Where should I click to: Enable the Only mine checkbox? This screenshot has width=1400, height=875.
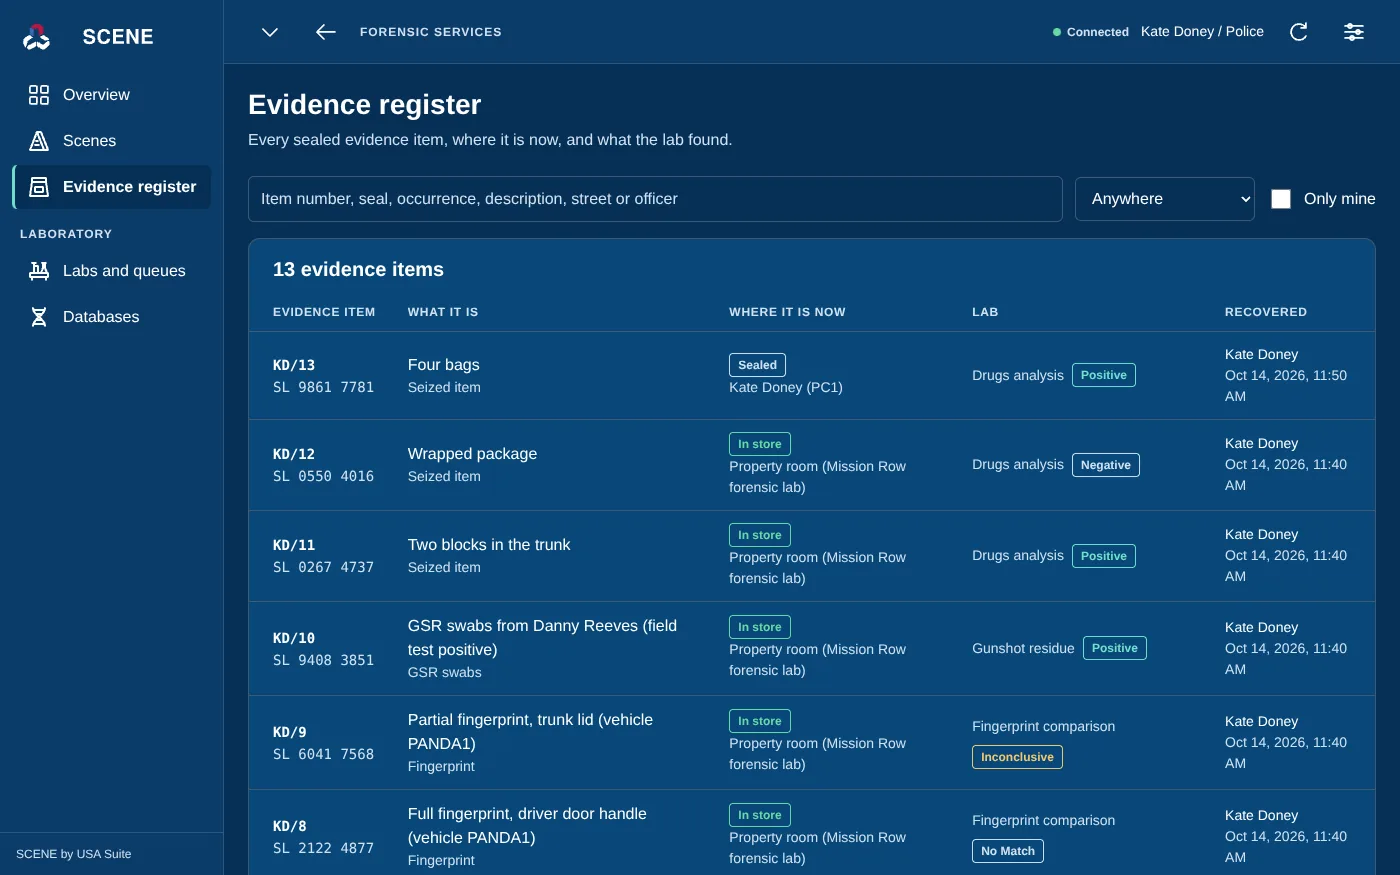tap(1281, 199)
